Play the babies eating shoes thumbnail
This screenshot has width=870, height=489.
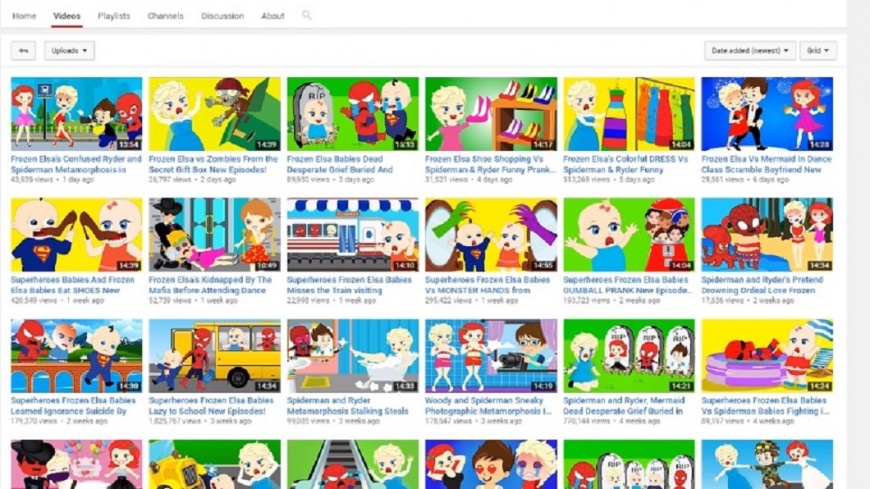coord(77,234)
